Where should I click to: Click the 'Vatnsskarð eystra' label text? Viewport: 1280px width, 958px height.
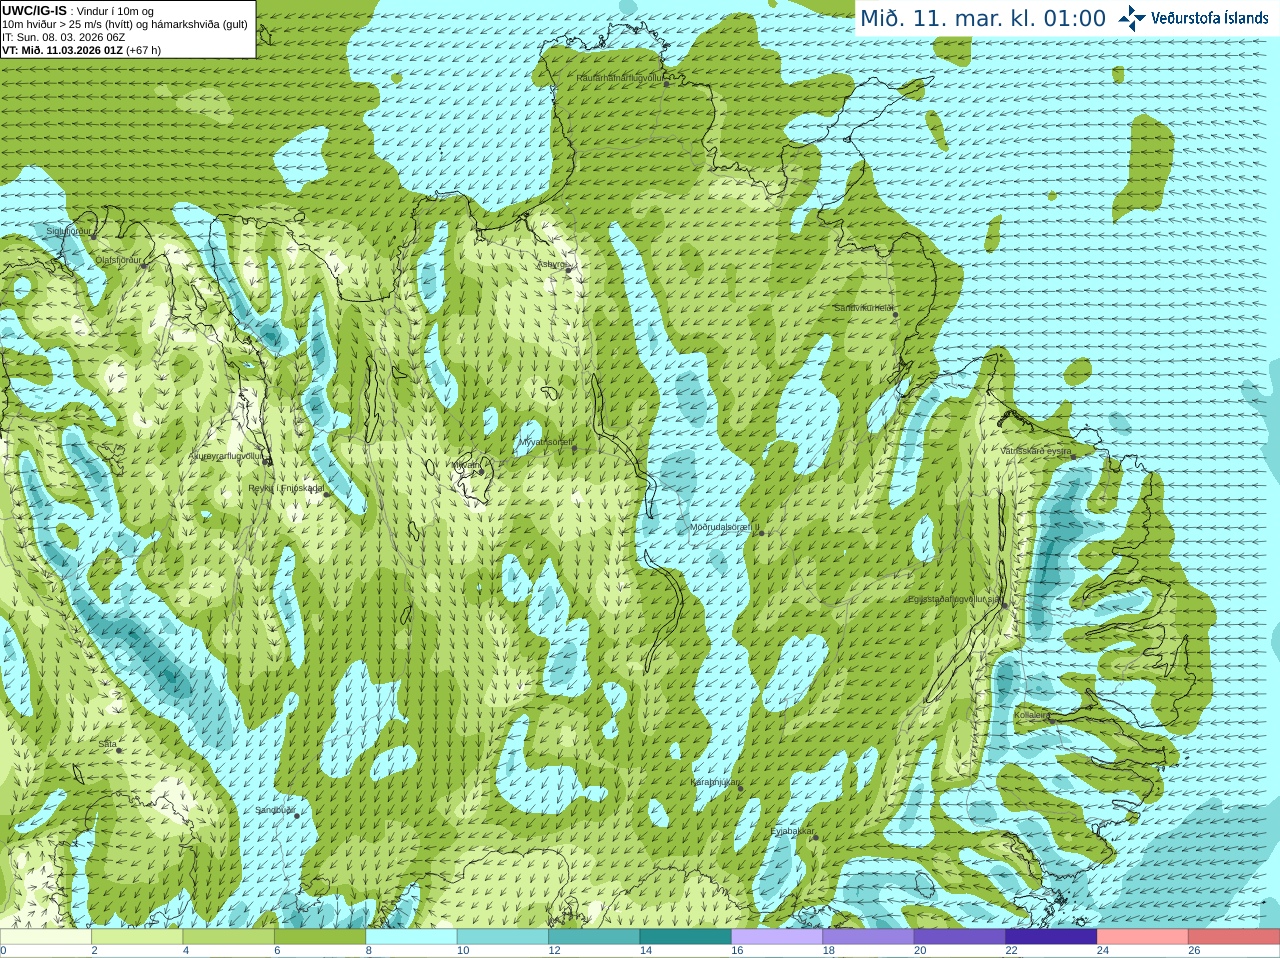coord(1036,451)
